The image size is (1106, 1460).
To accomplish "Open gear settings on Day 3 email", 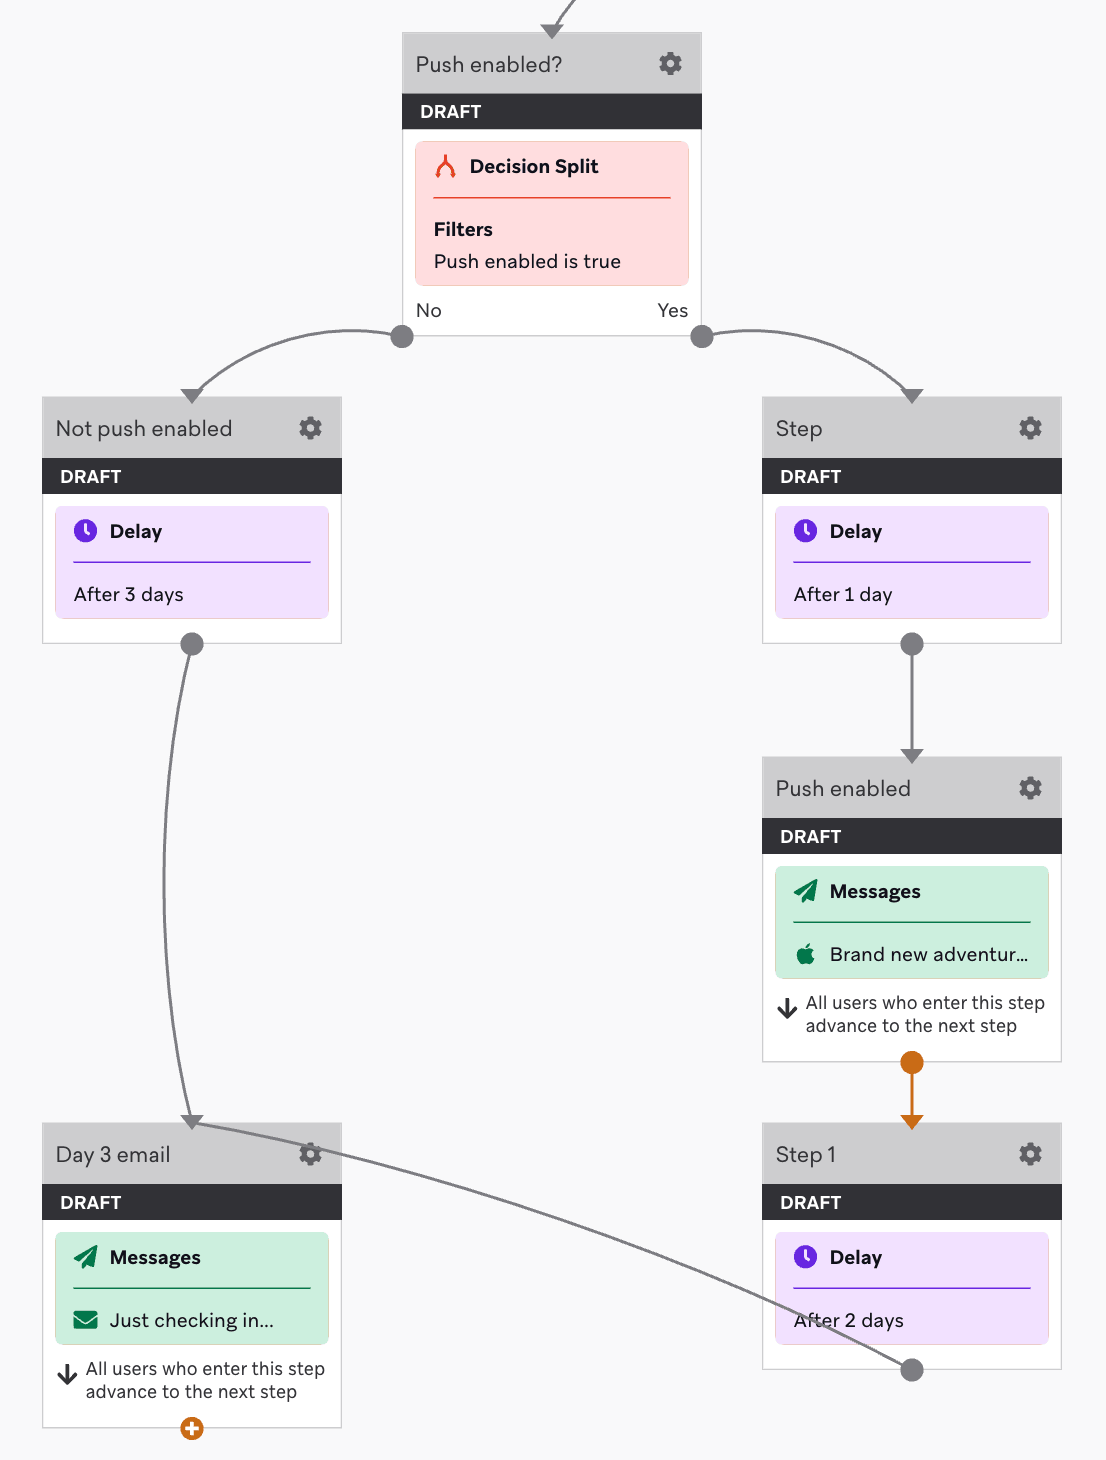I will pyautogui.click(x=310, y=1154).
